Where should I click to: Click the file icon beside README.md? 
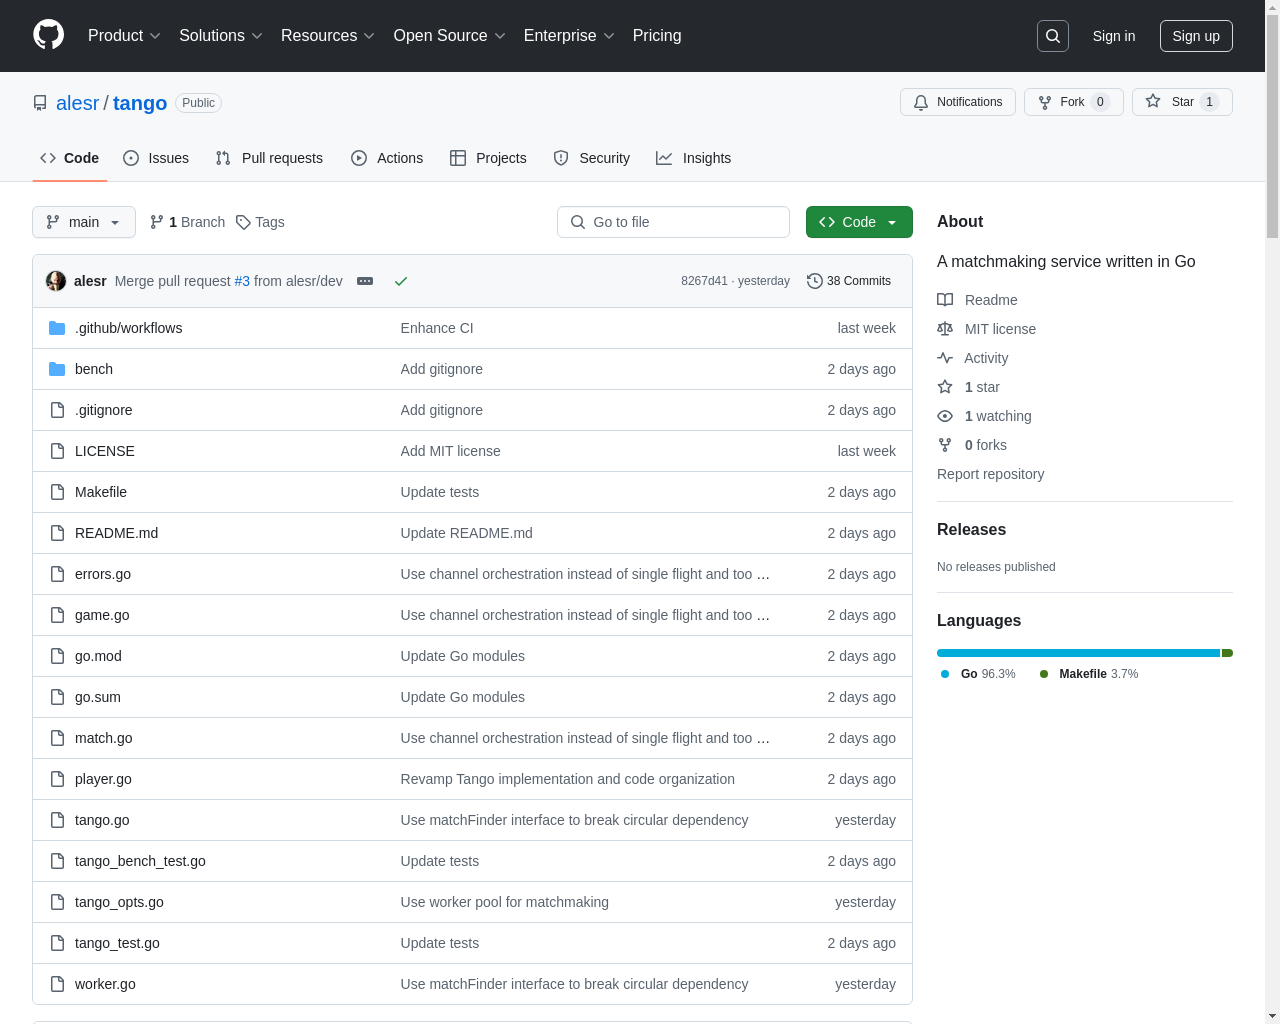click(x=57, y=533)
